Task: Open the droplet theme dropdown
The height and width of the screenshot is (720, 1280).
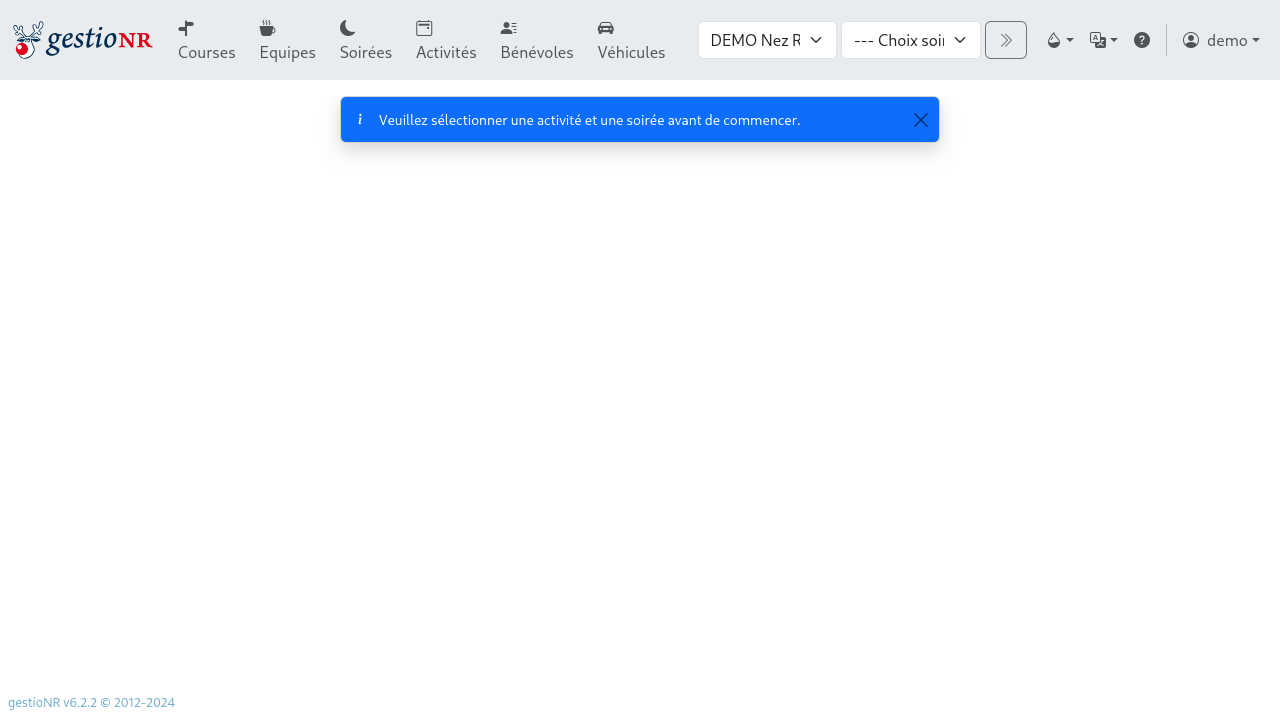Action: pos(1059,40)
